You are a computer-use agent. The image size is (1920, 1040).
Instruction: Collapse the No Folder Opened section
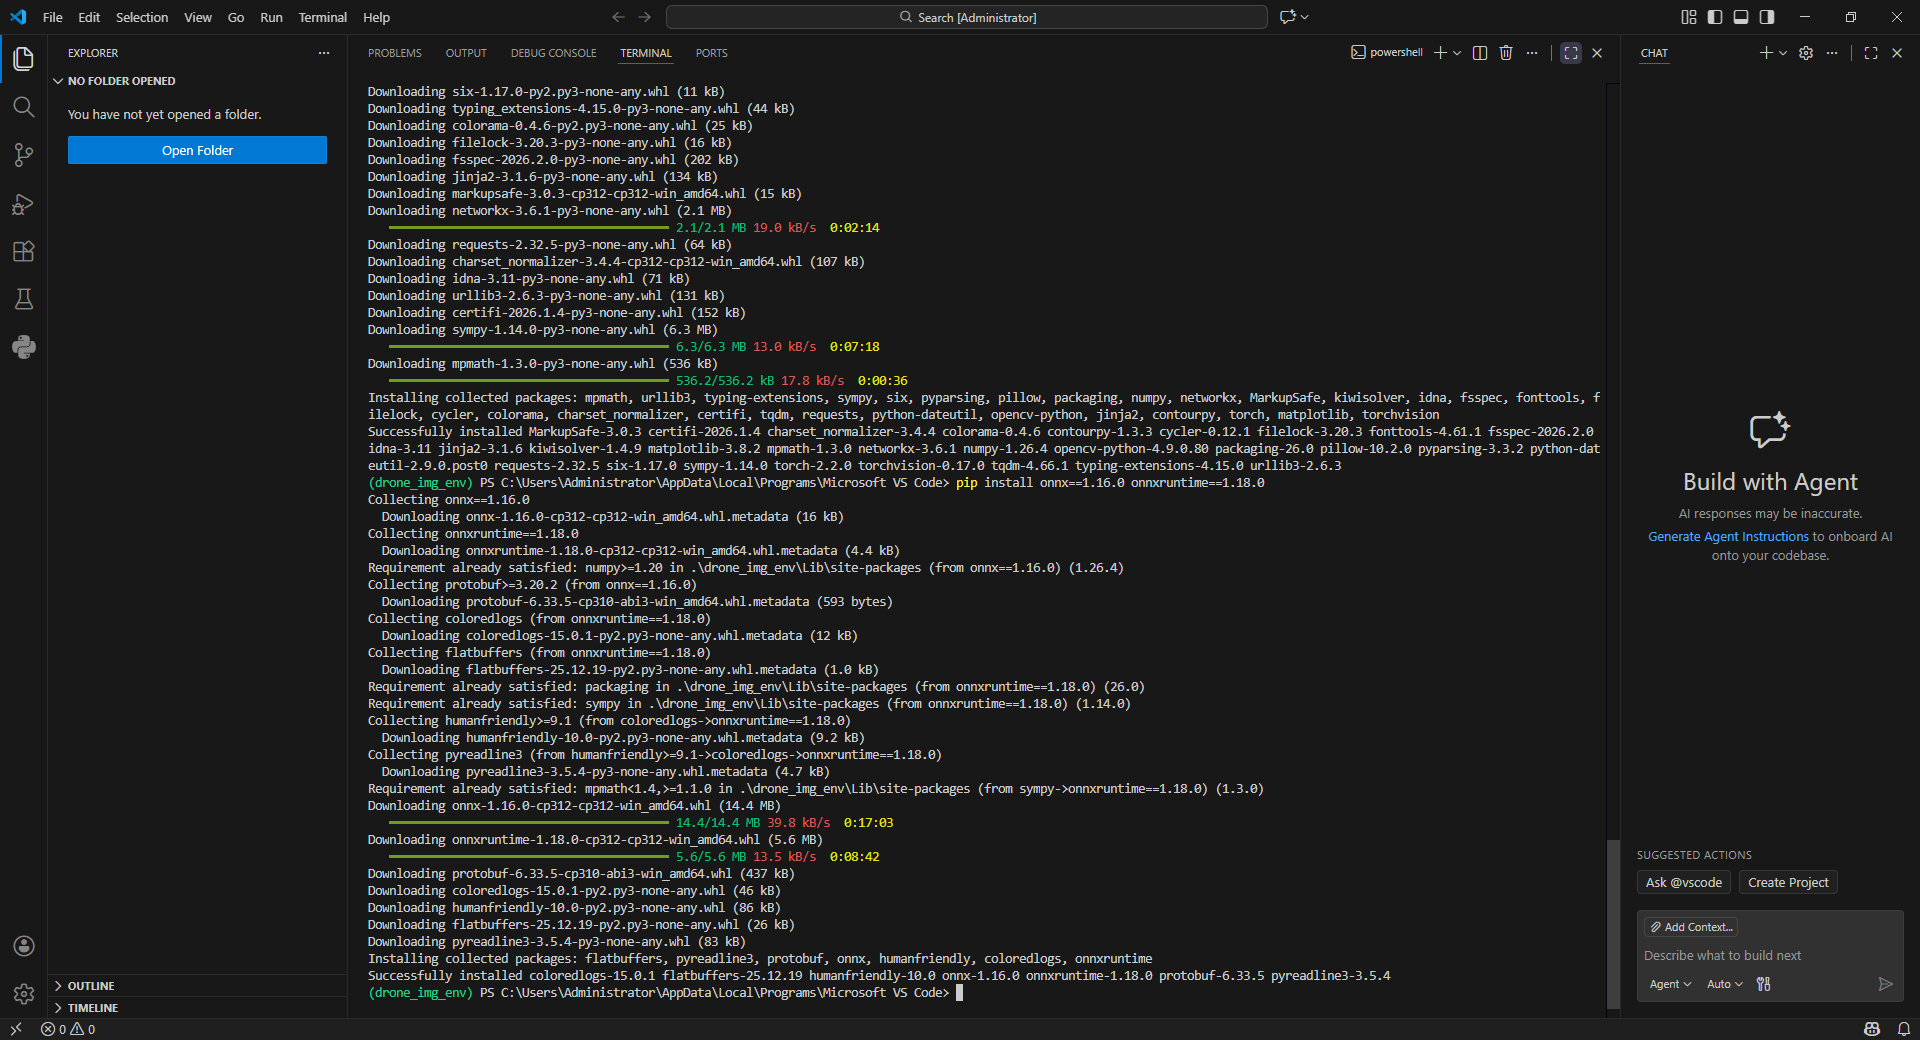(197, 81)
